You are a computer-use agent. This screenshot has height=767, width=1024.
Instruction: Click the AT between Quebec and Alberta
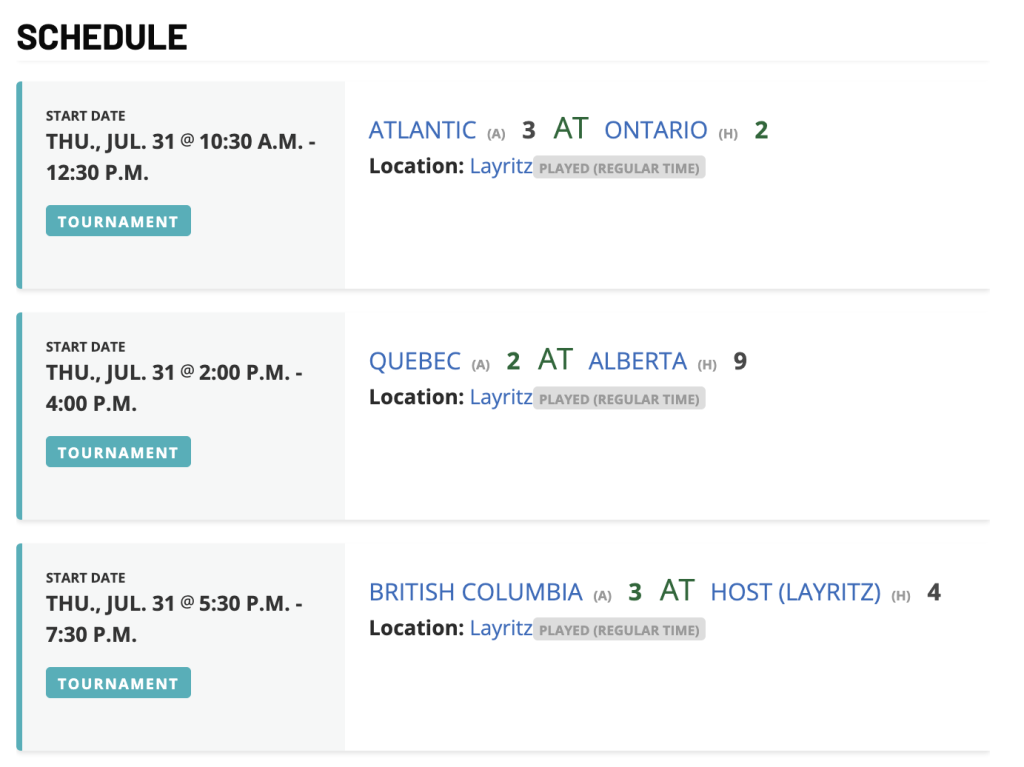pos(555,359)
